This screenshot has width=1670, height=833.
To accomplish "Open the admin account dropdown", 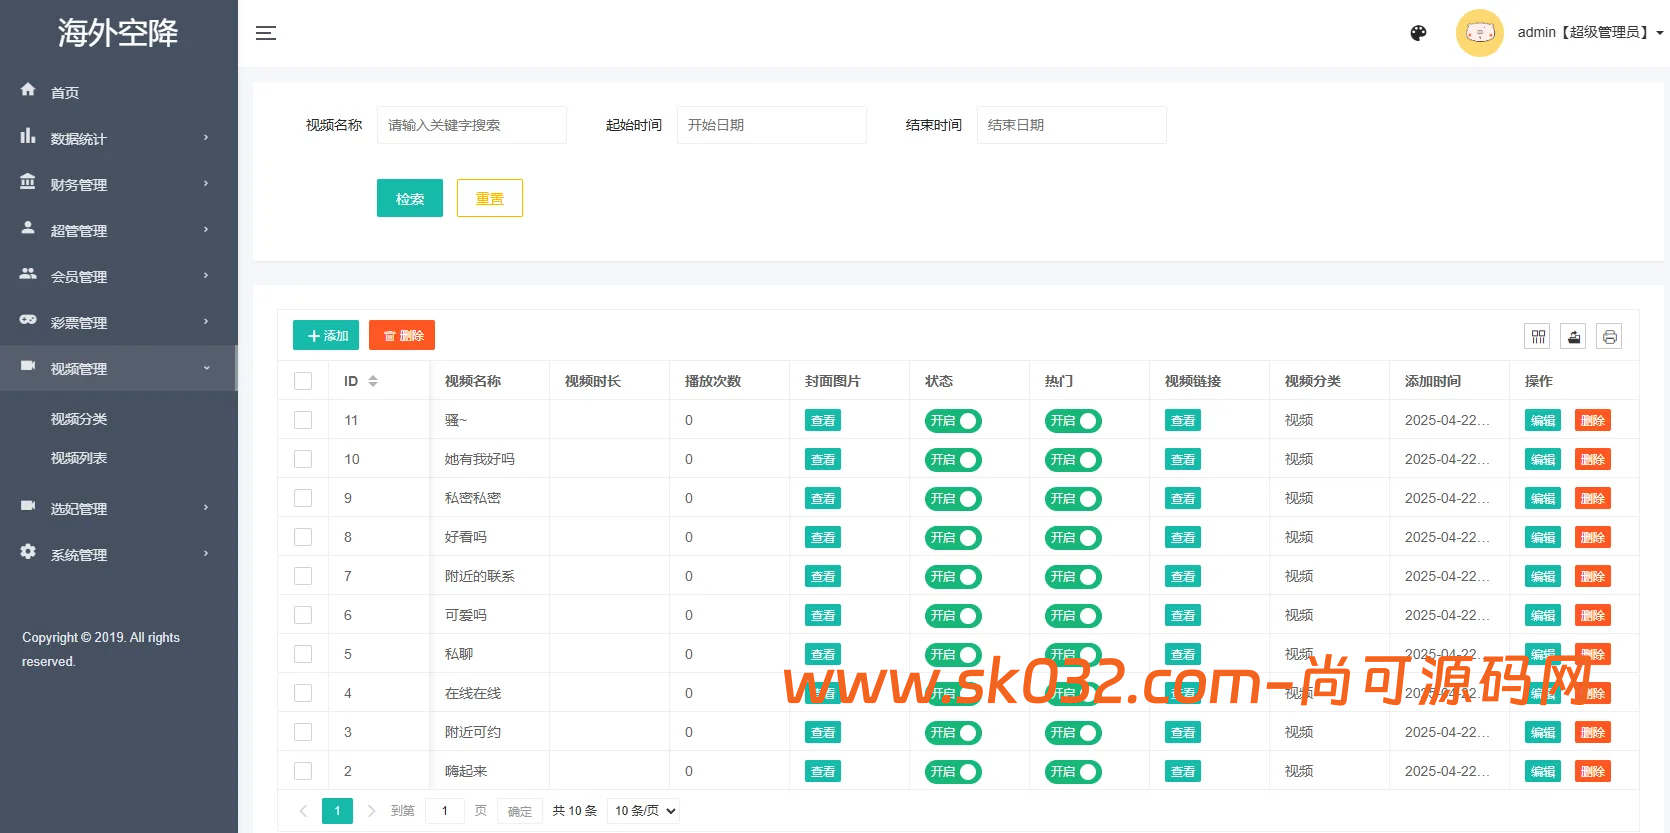I will pos(1590,33).
